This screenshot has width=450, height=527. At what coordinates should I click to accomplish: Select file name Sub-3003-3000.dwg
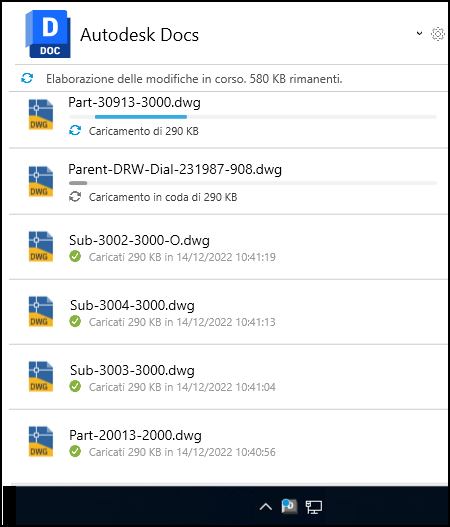(x=132, y=370)
